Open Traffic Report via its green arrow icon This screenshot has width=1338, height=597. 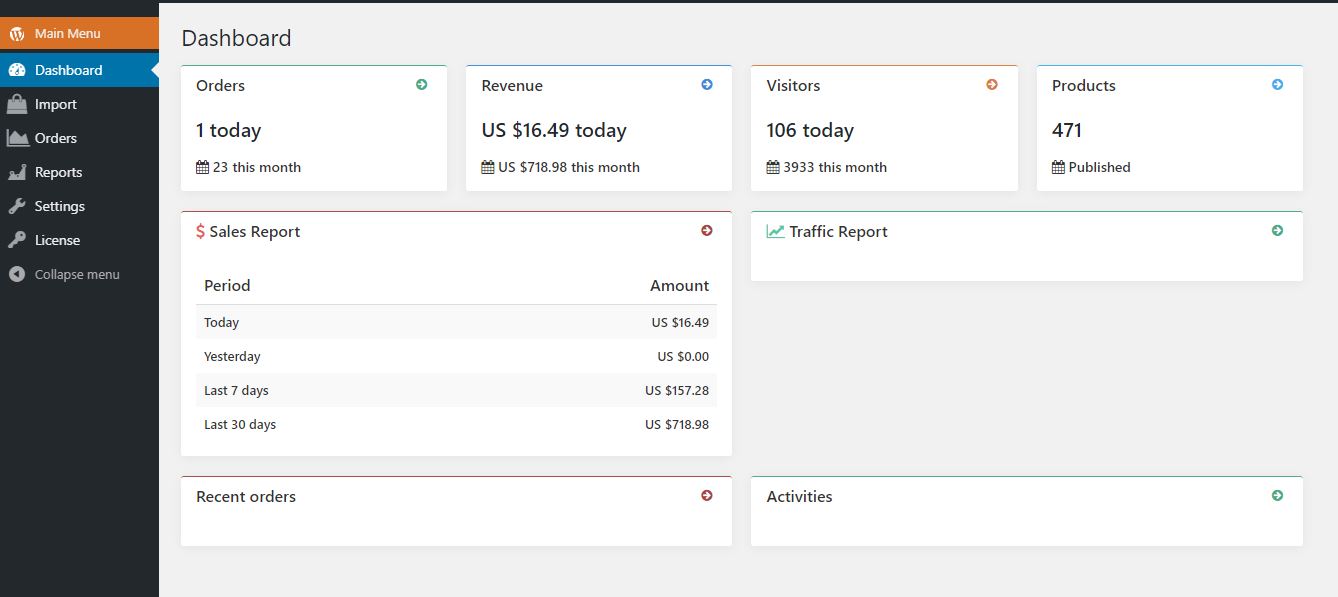point(1277,231)
